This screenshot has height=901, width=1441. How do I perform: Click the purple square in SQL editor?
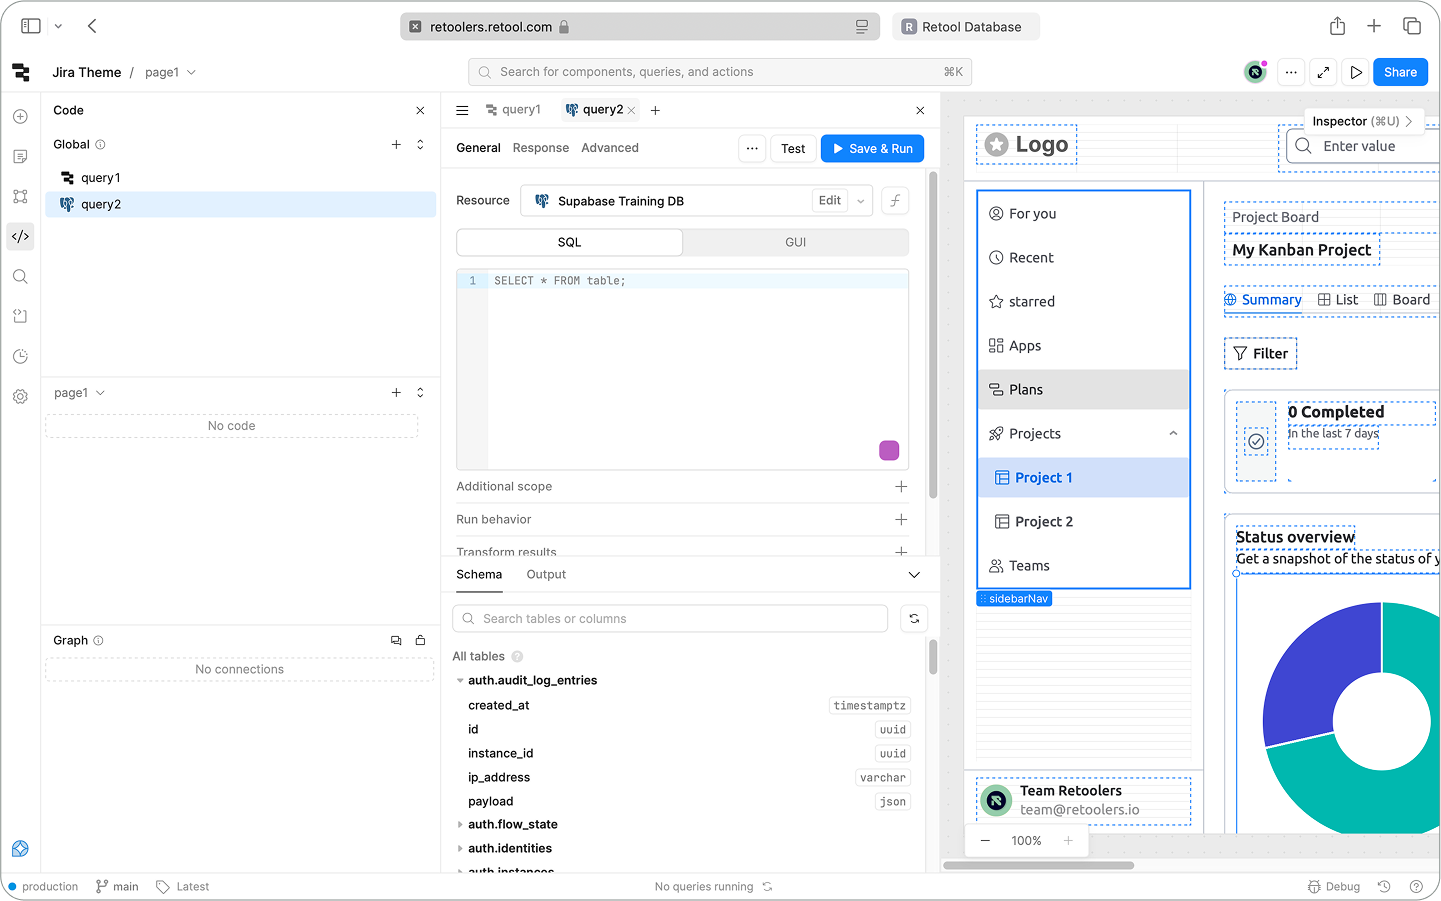tap(889, 451)
